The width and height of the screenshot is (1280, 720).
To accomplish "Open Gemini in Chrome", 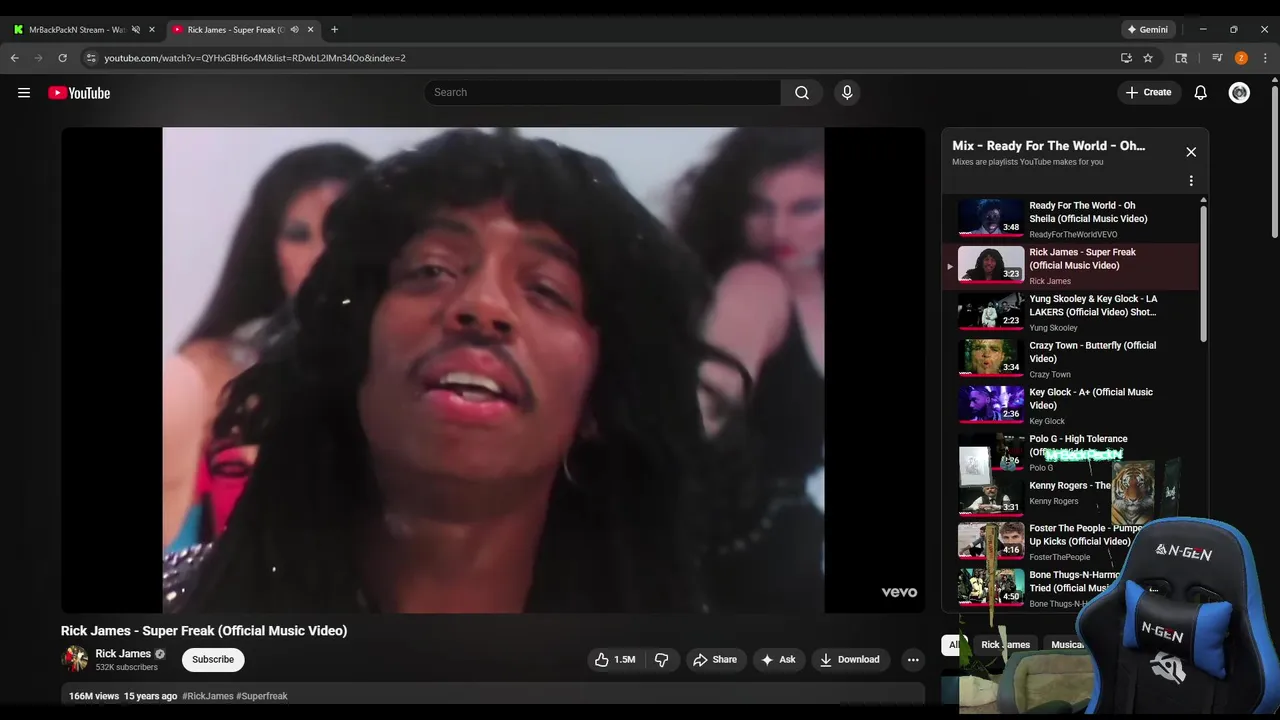I will coord(1148,30).
